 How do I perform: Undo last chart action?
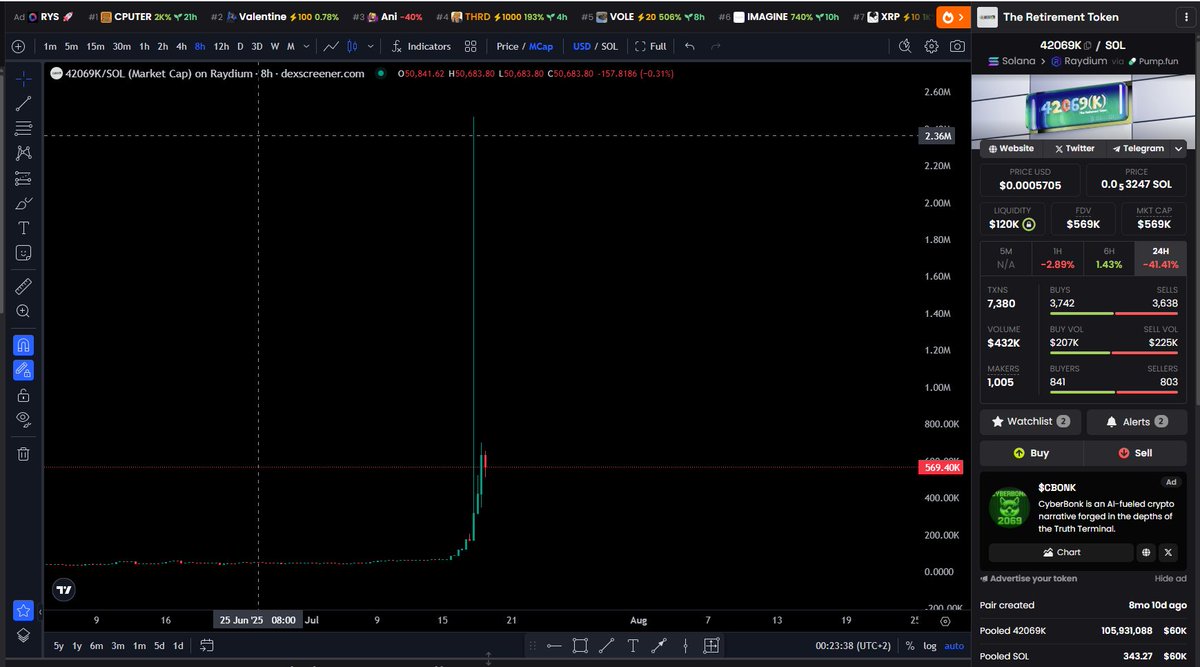point(690,46)
